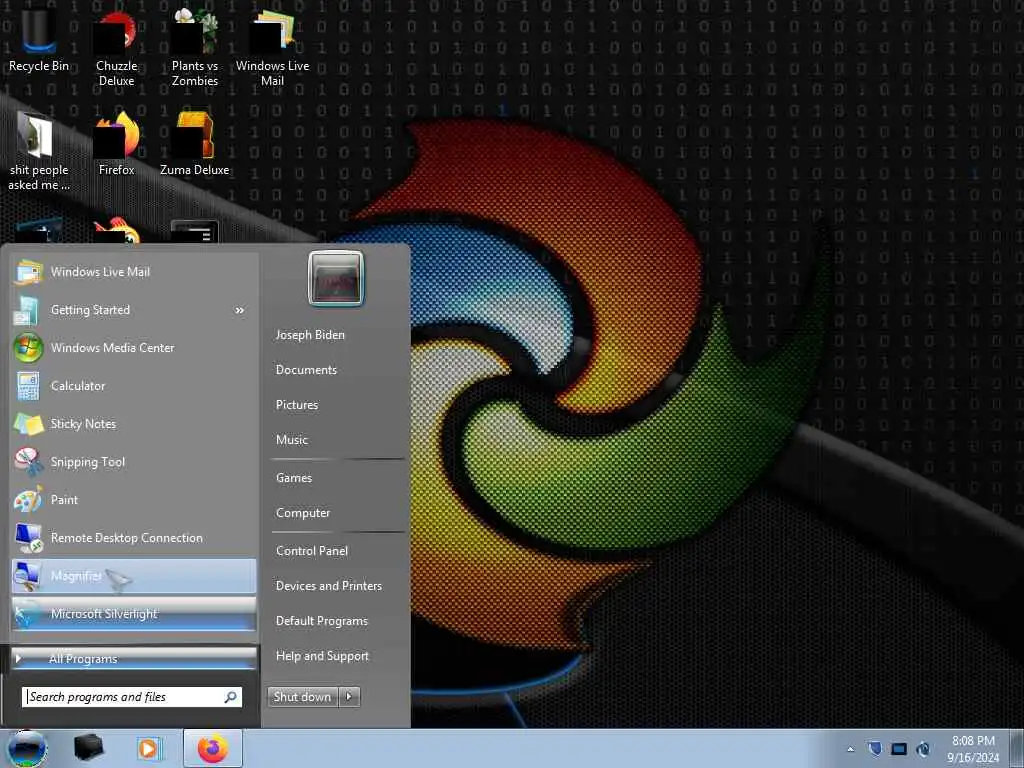Switch to Firefox on the taskbar
Image resolution: width=1024 pixels, height=768 pixels.
pyautogui.click(x=213, y=748)
